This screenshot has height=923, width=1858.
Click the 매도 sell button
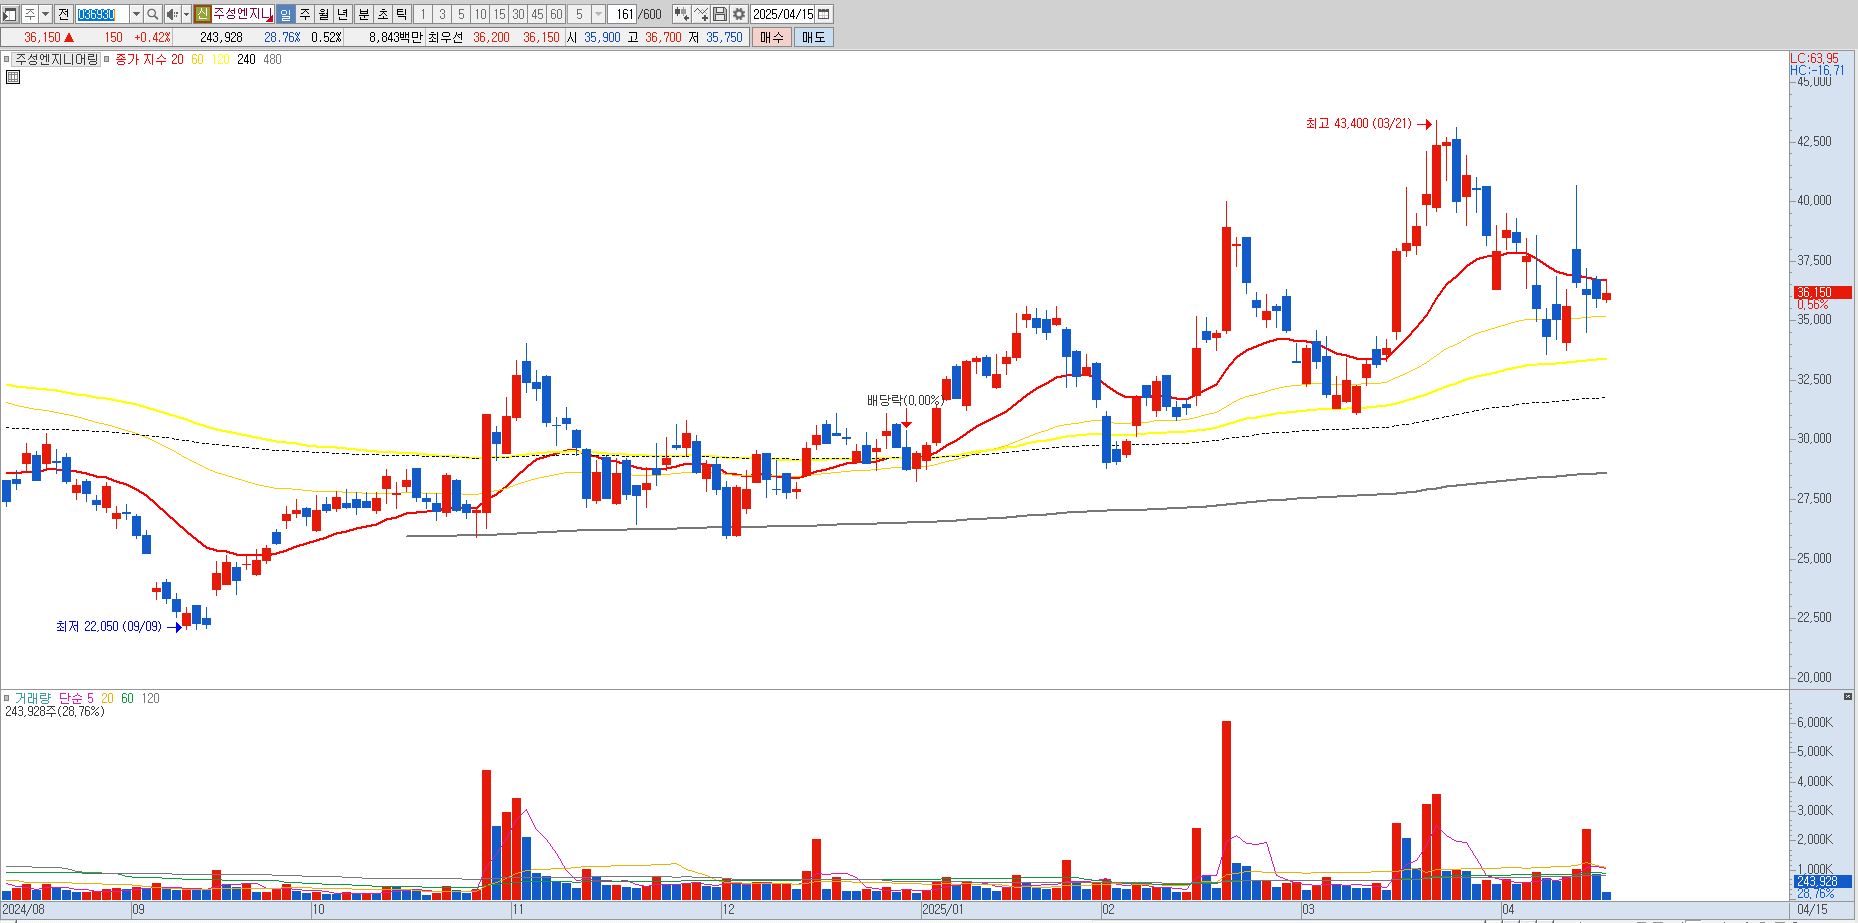point(813,37)
